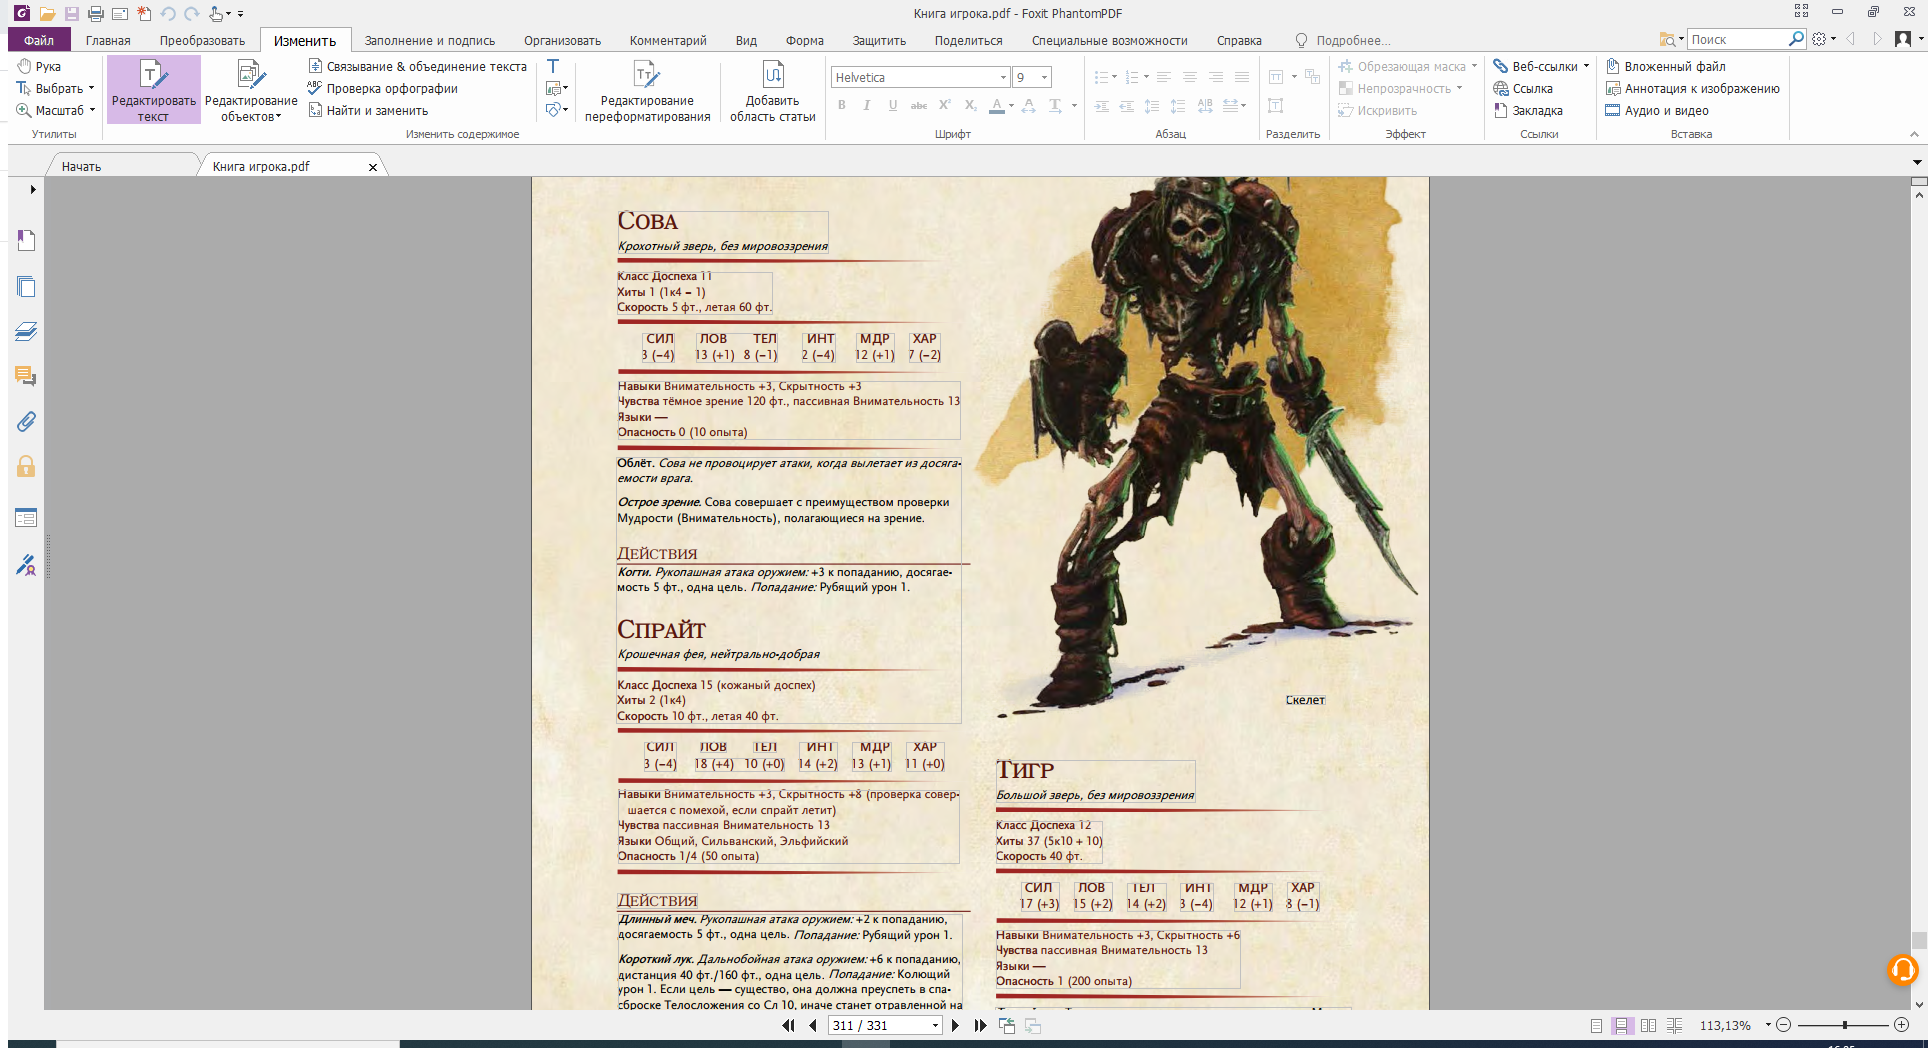The height and width of the screenshot is (1048, 1928).
Task: Open the Attachments paperclip panel
Action: [26, 422]
